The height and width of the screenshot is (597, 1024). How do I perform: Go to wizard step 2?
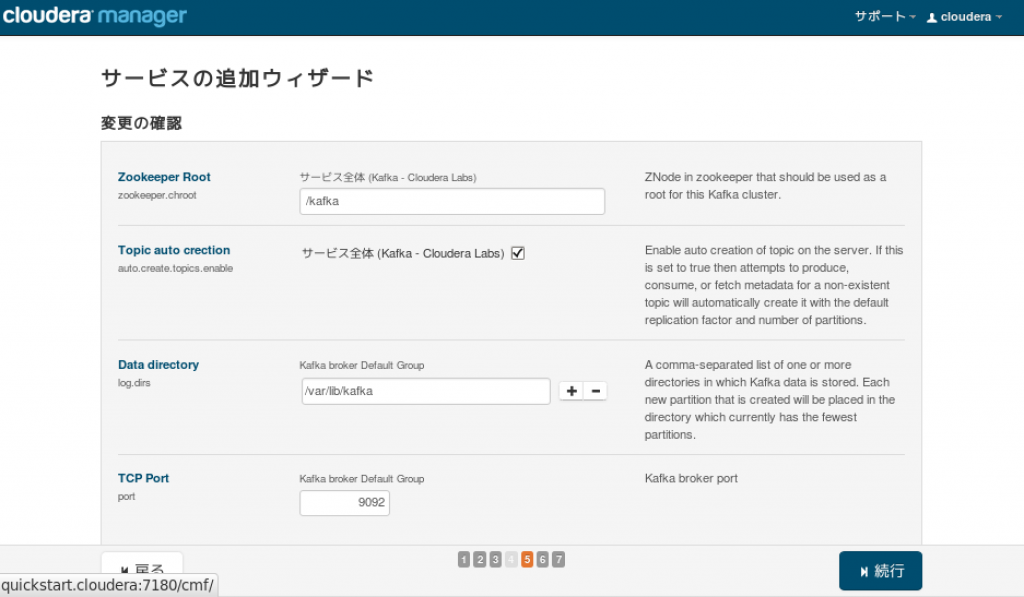click(x=480, y=559)
